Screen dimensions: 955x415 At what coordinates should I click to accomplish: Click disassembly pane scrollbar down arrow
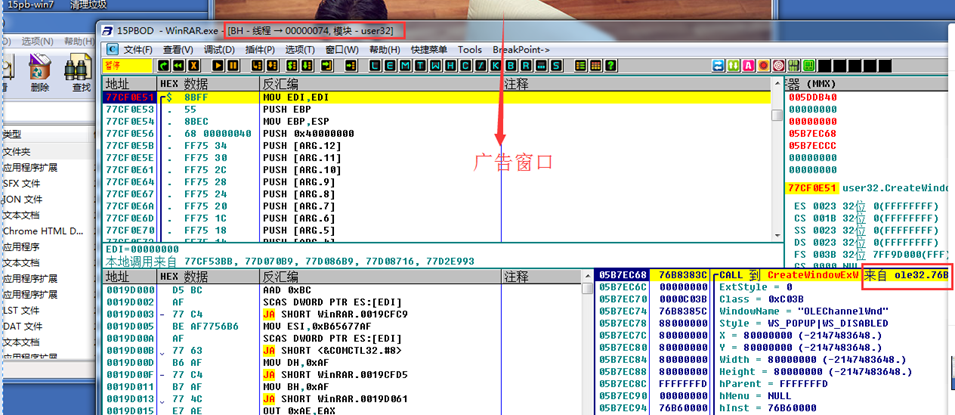[x=777, y=236]
